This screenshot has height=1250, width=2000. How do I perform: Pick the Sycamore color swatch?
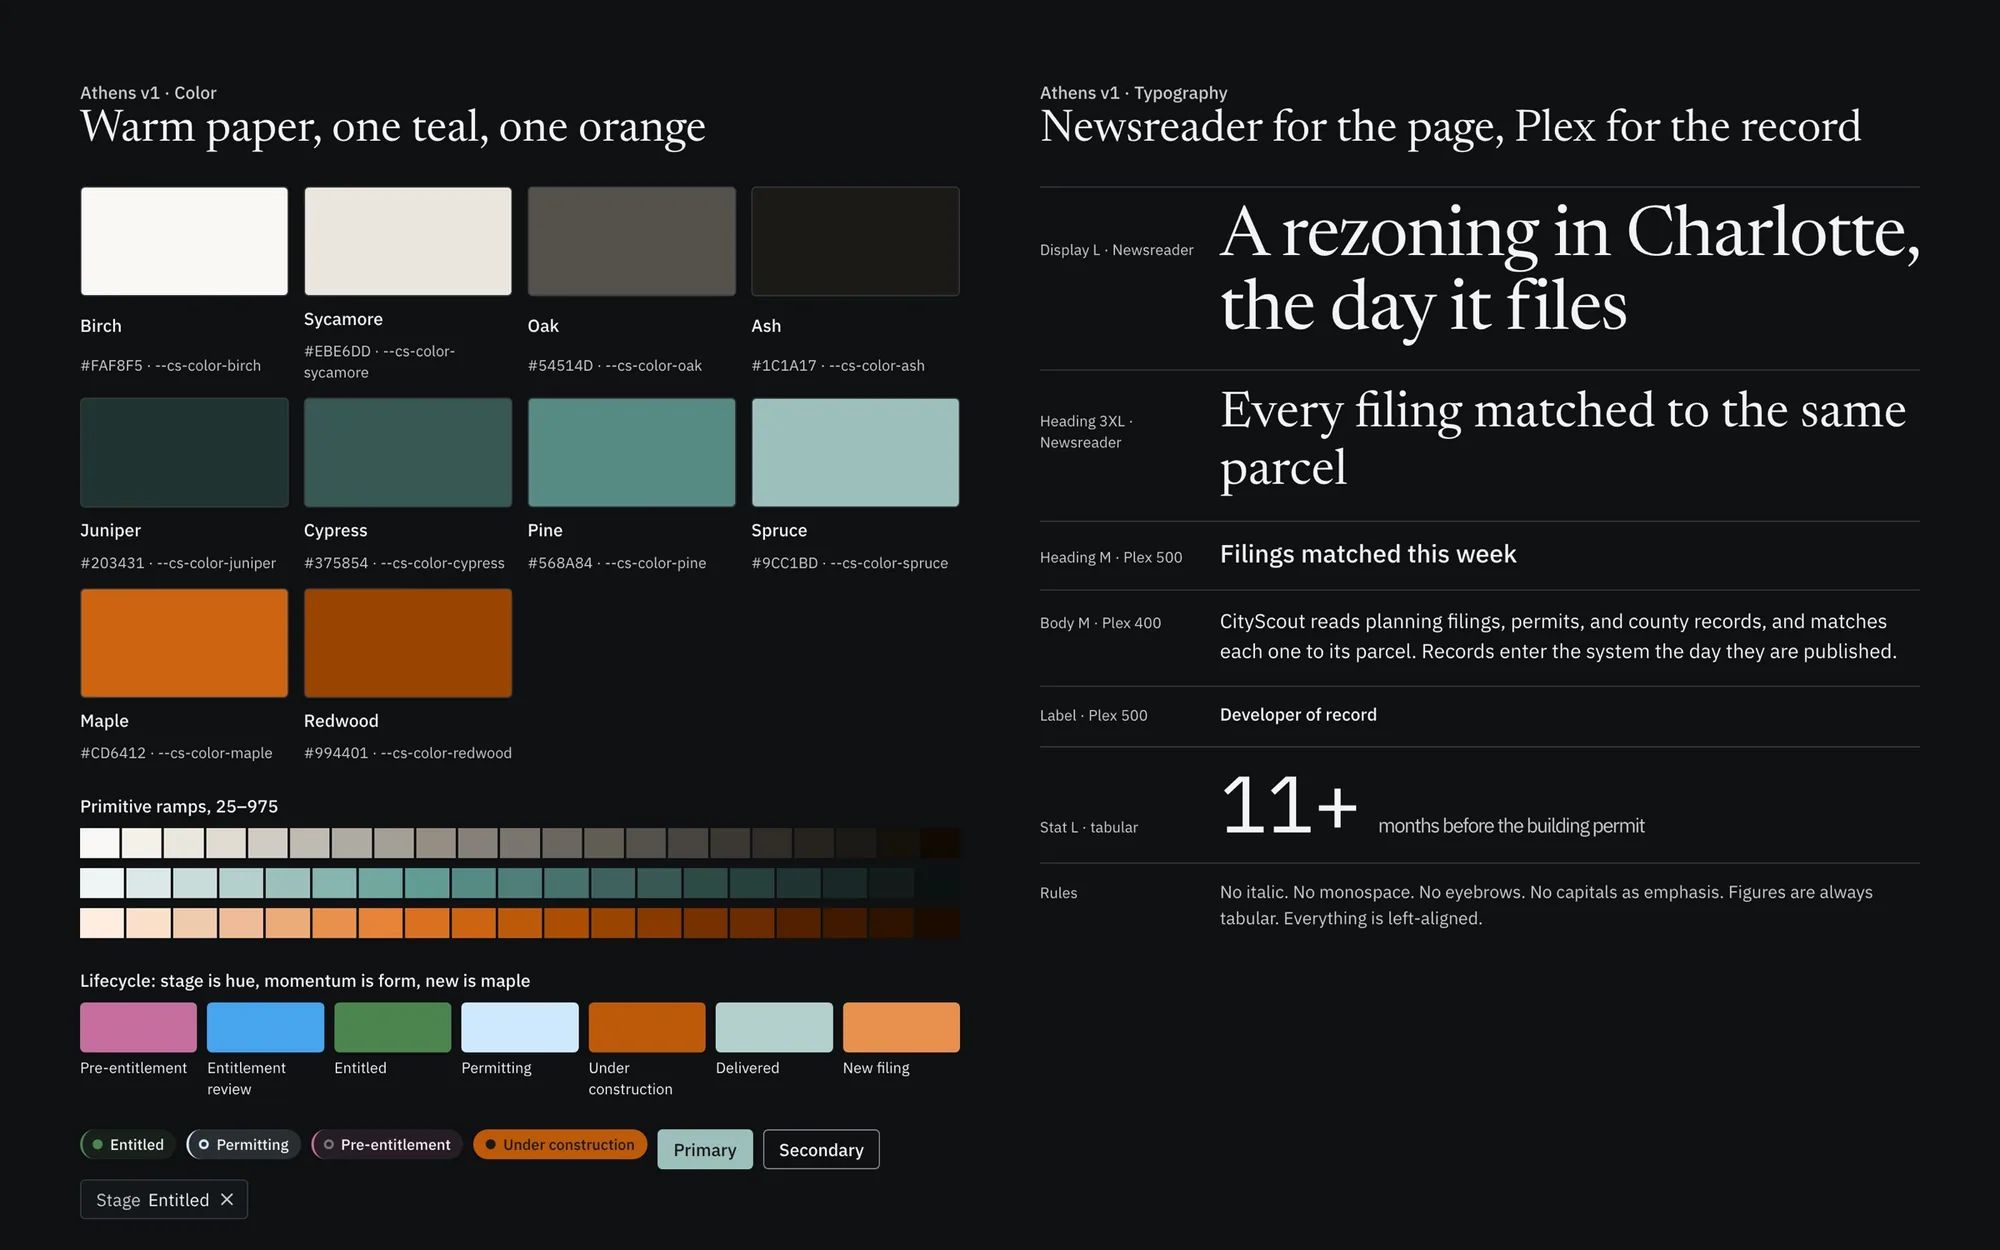[x=408, y=241]
